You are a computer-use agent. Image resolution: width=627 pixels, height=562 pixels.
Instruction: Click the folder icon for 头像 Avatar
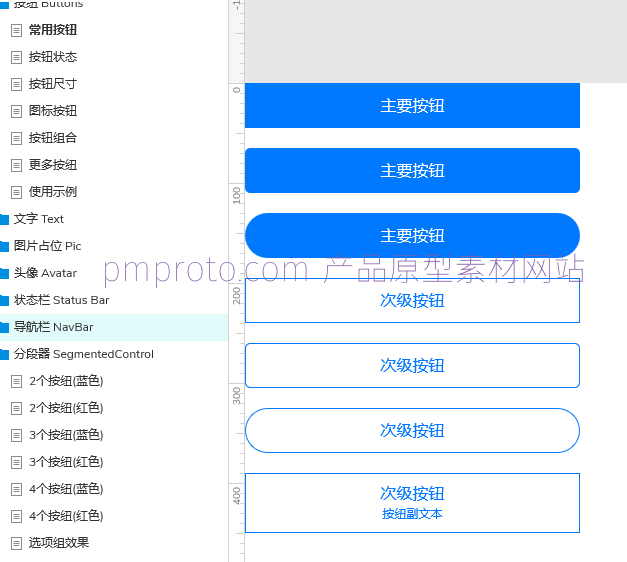tap(4, 273)
